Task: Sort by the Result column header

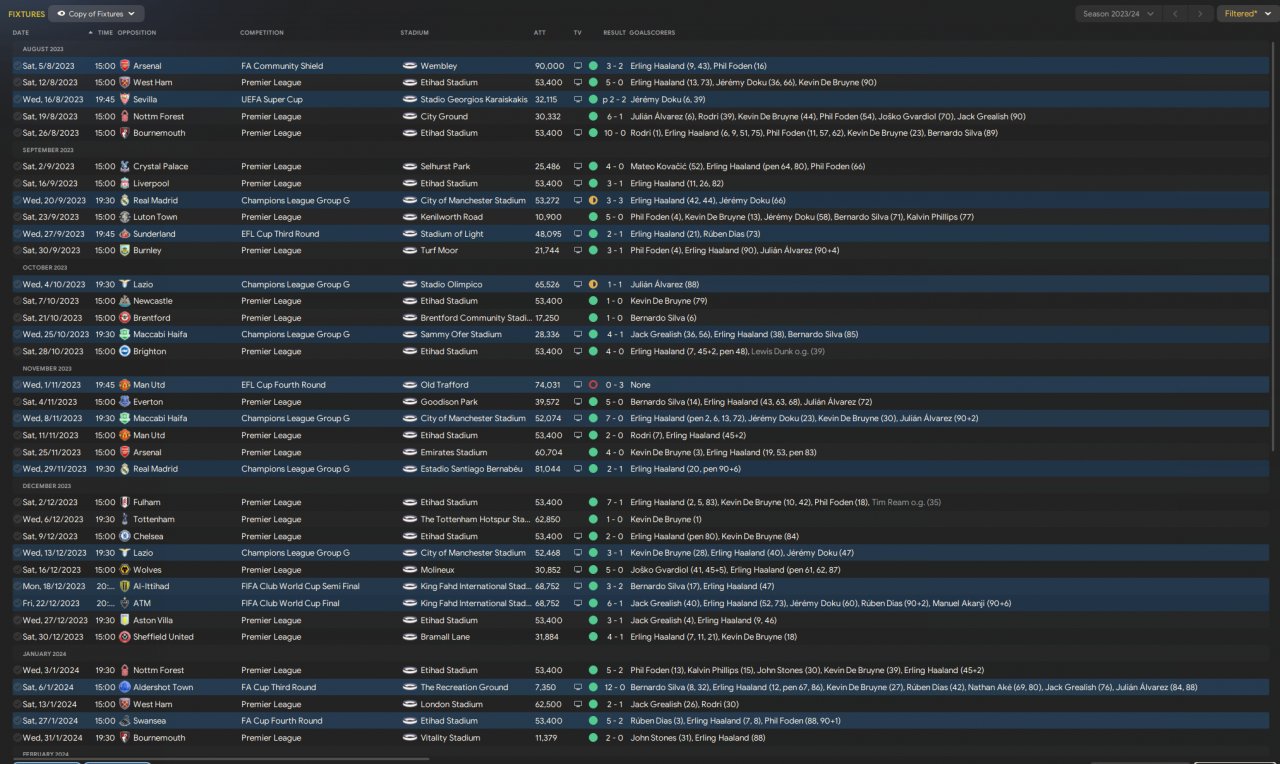Action: (614, 33)
